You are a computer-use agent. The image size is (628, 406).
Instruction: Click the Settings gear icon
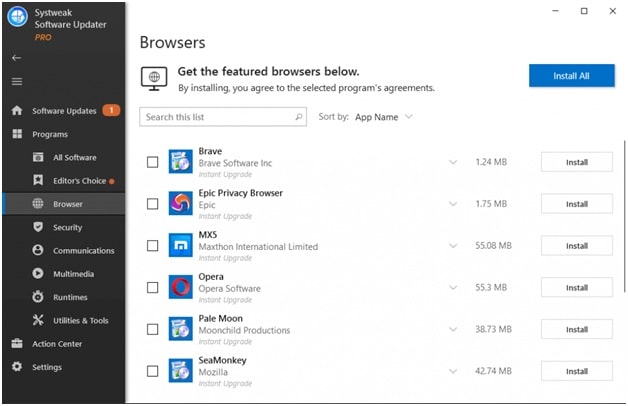pyautogui.click(x=17, y=366)
